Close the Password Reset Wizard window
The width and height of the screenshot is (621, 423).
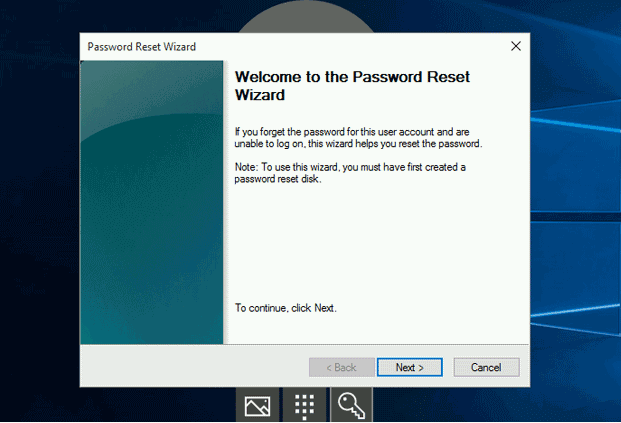516,46
